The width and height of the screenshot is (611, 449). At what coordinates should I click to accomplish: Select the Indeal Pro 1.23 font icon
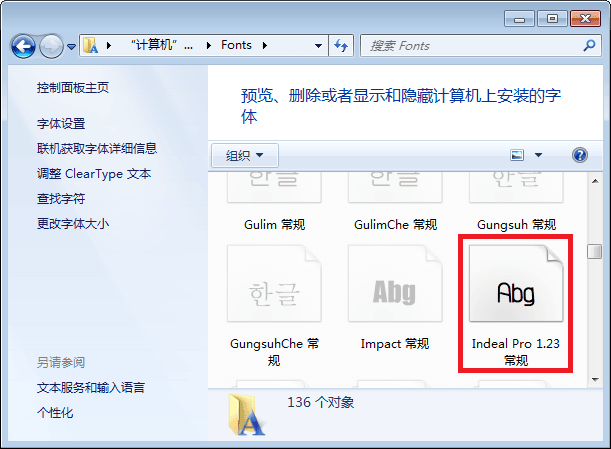[x=516, y=283]
